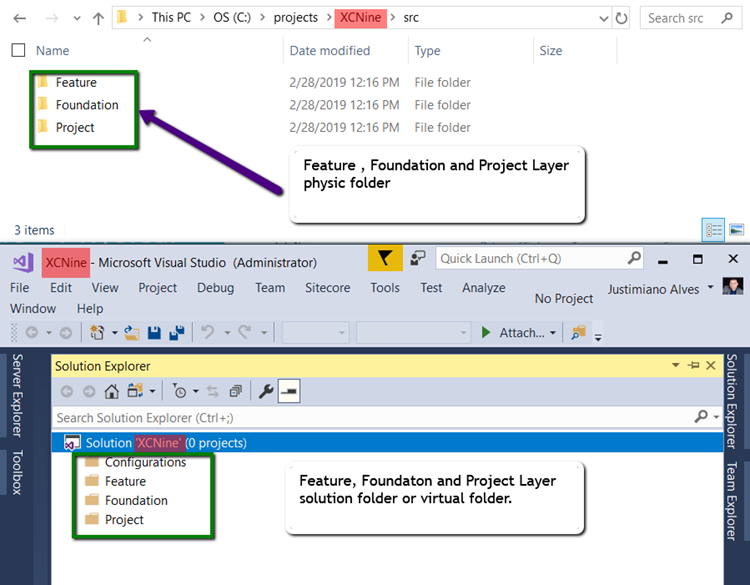Click projects in the address breadcrumb
Image resolution: width=750 pixels, height=585 pixels.
[x=296, y=18]
